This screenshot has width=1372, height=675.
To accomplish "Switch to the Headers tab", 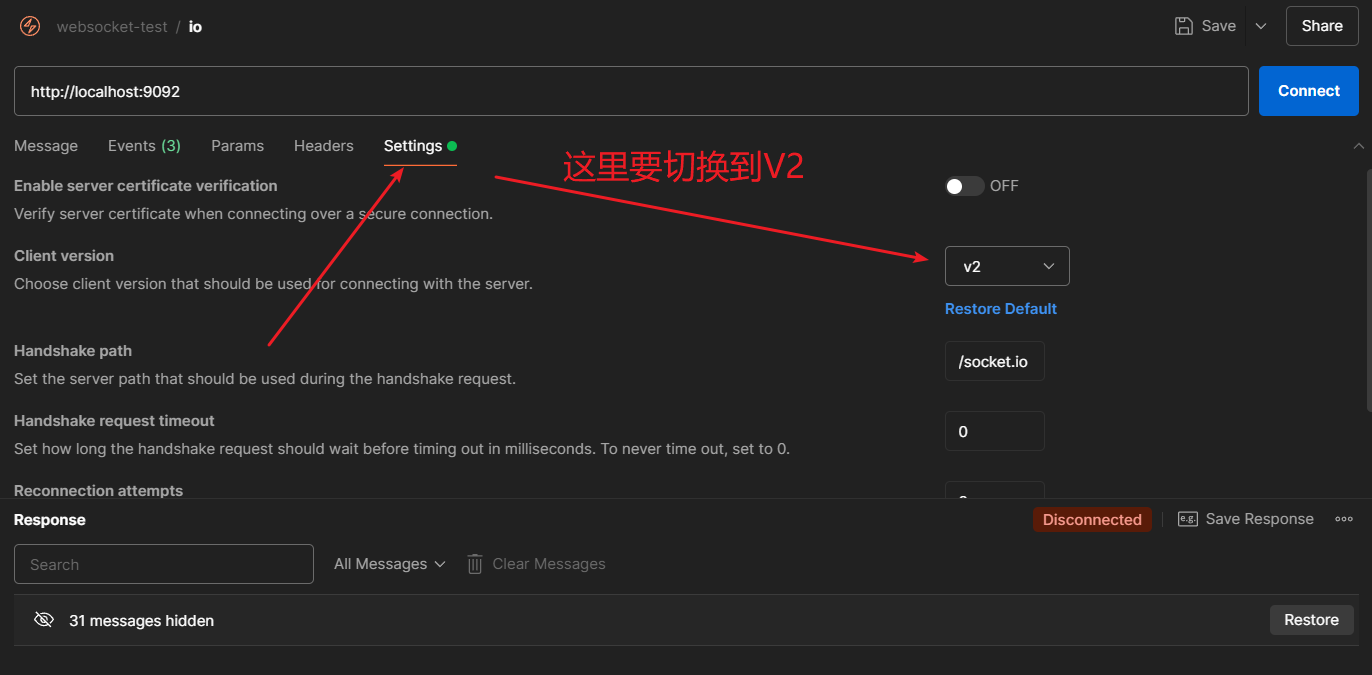I will (x=323, y=145).
